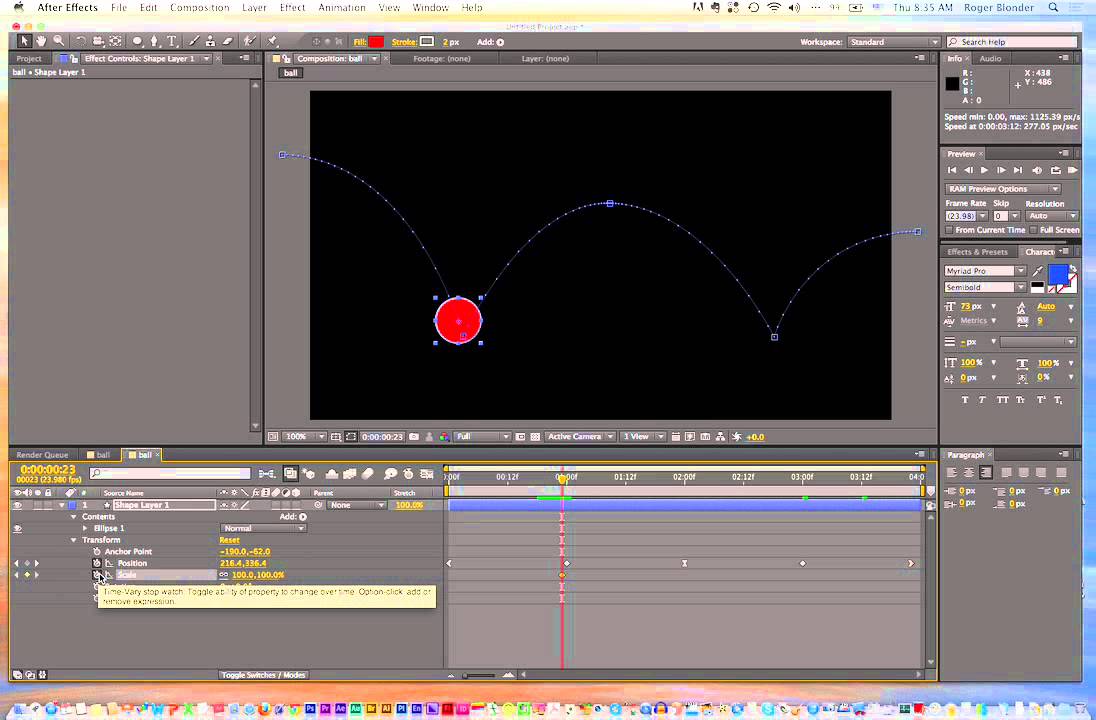Select the Eraser tool
Image resolution: width=1096 pixels, height=720 pixels.
point(227,41)
